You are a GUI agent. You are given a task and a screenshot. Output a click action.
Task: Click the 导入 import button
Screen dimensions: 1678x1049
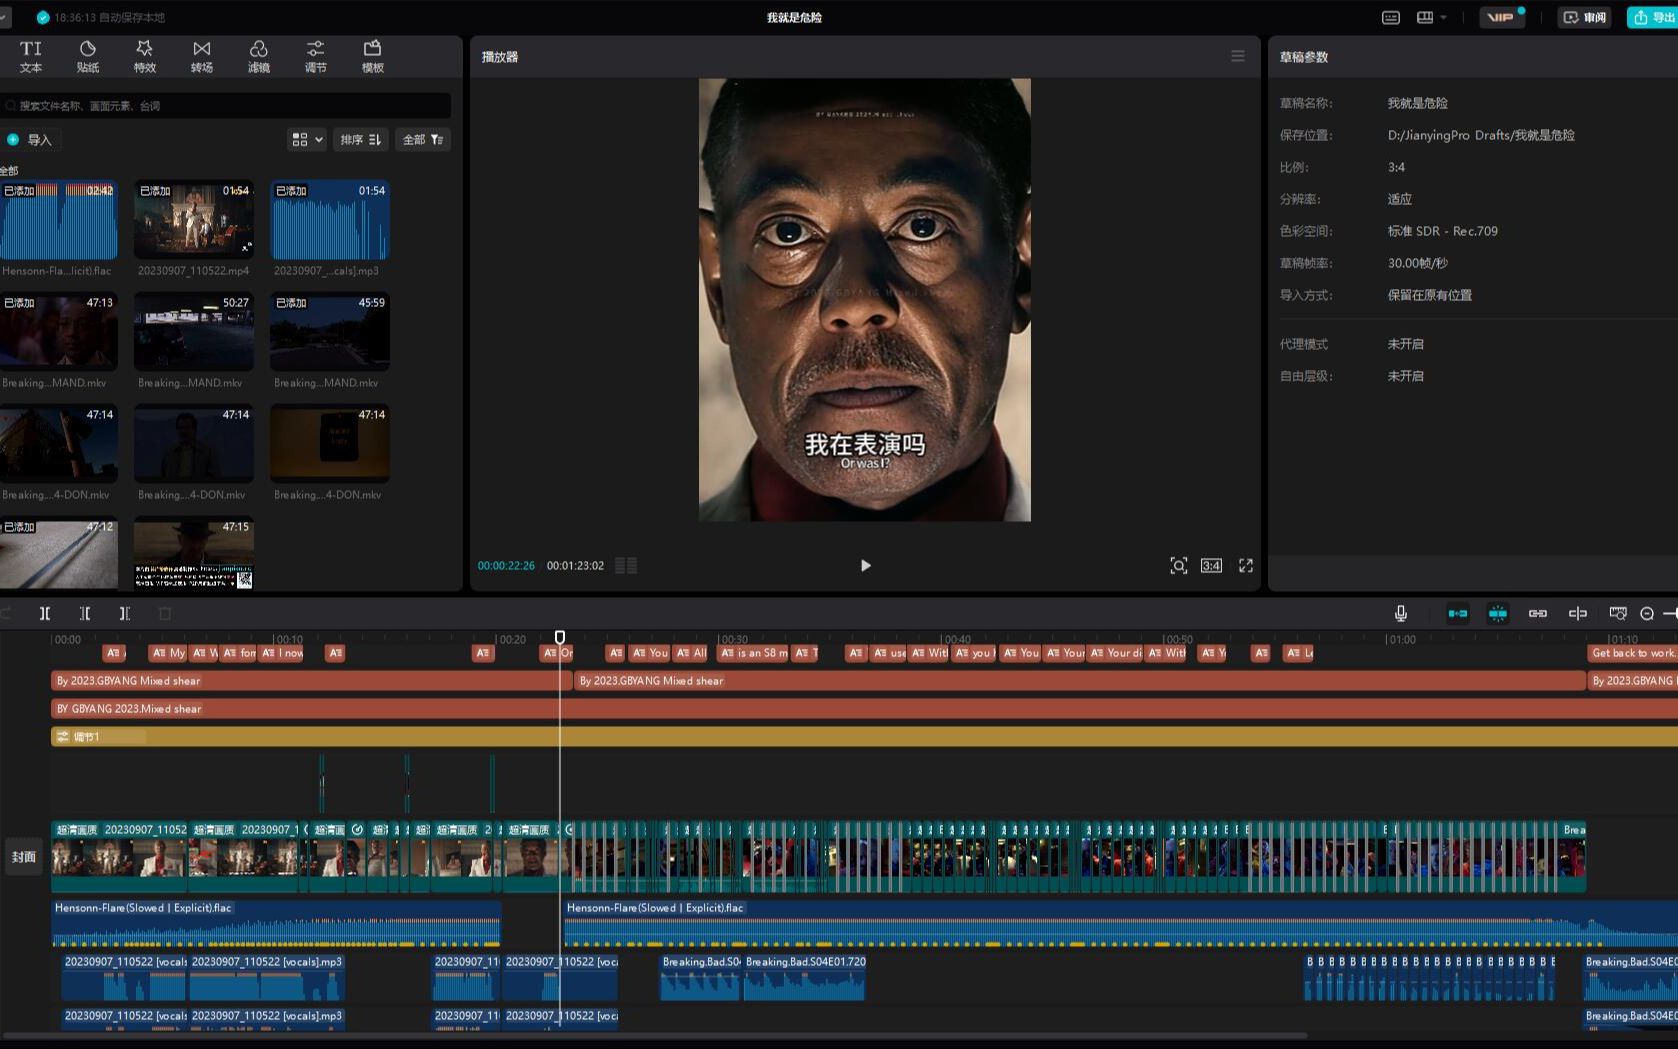pos(30,140)
